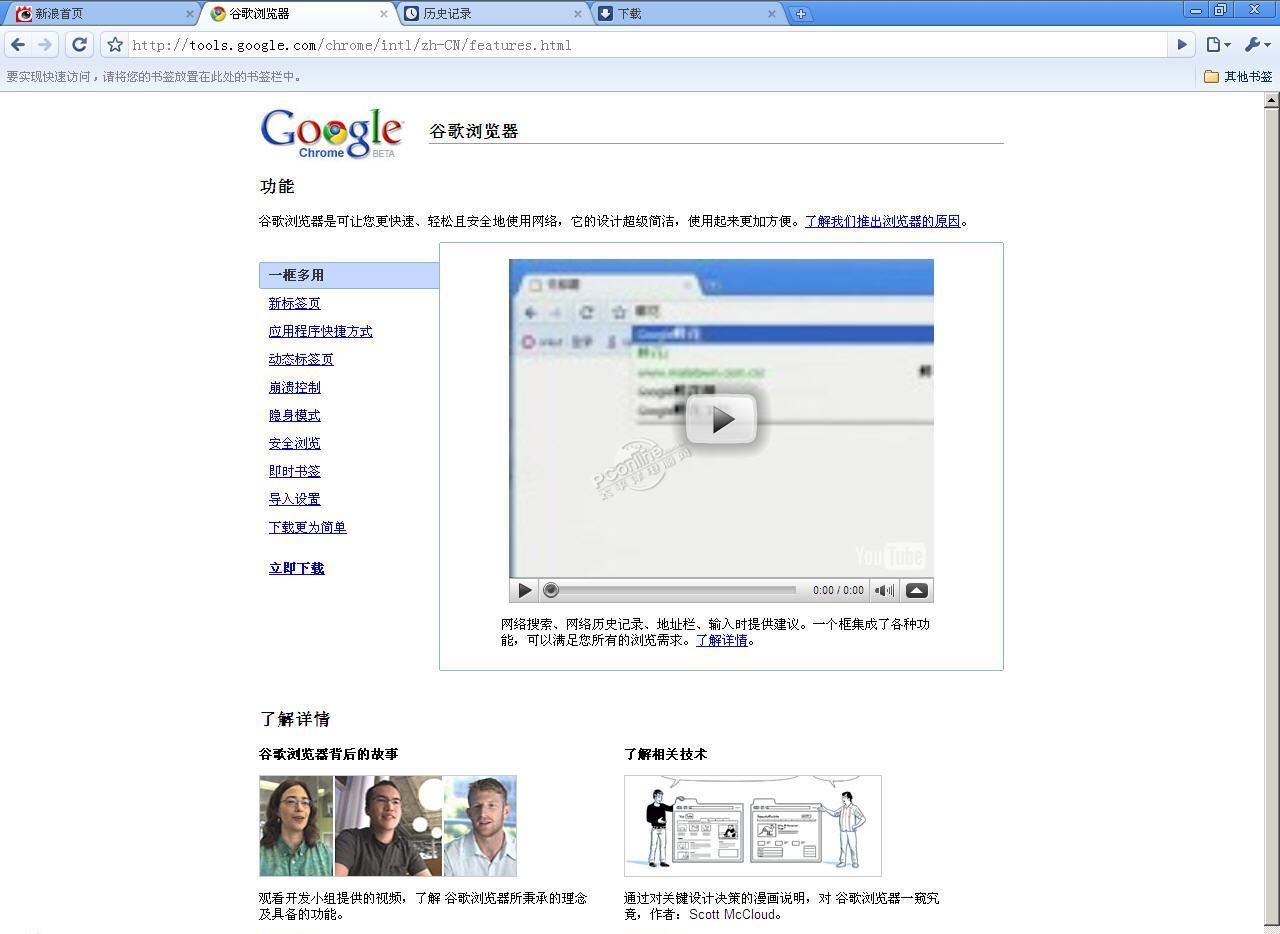This screenshot has height=934, width=1280.
Task: Open the 导入设置 feature link
Action: pos(294,499)
